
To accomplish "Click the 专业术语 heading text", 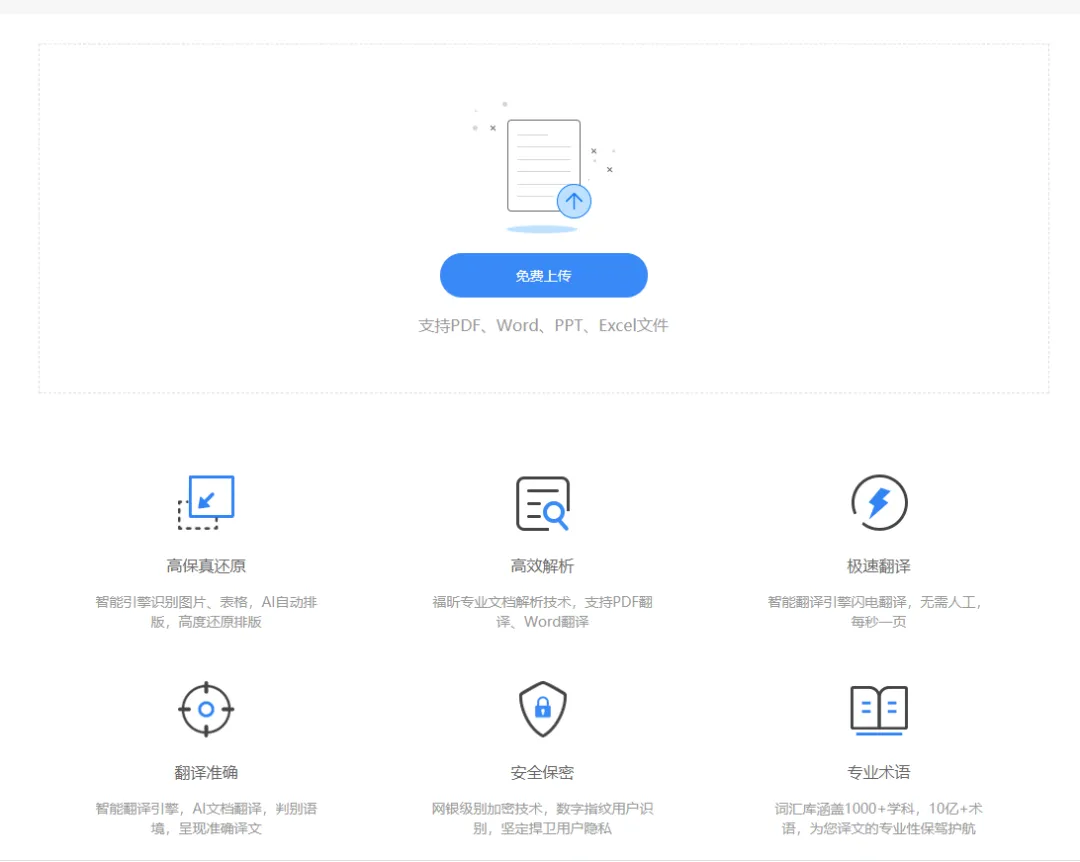I will (x=879, y=772).
